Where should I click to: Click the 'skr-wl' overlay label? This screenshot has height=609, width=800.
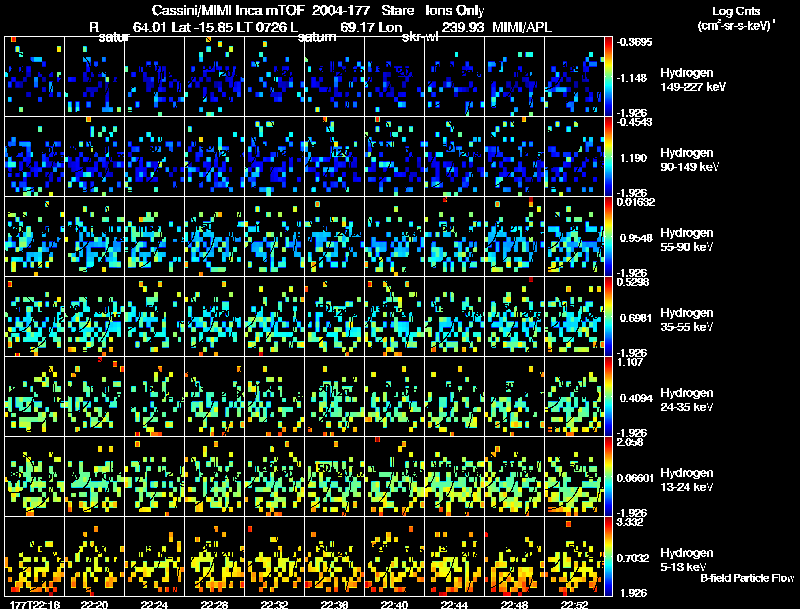click(x=420, y=37)
